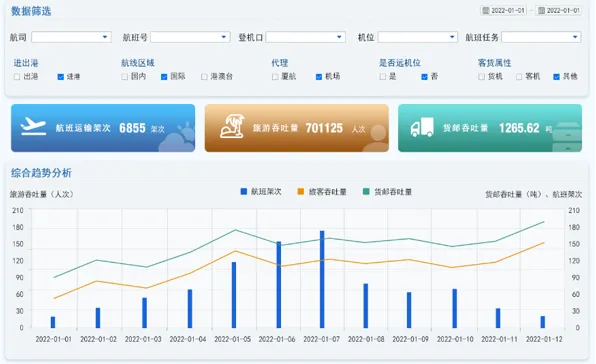This screenshot has height=364, width=596.
Task: Uncheck the 进港 checkbox
Action: click(x=60, y=77)
